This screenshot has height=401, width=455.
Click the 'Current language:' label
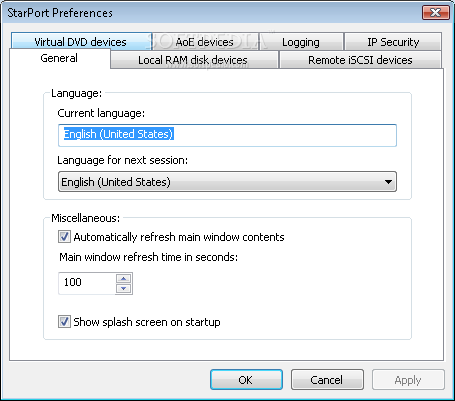101,113
